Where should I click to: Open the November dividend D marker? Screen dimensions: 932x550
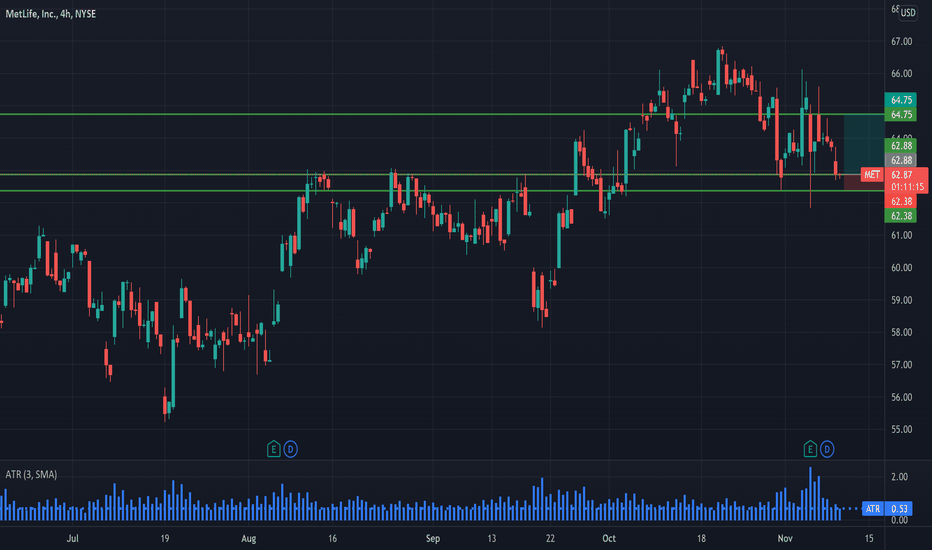coord(827,449)
